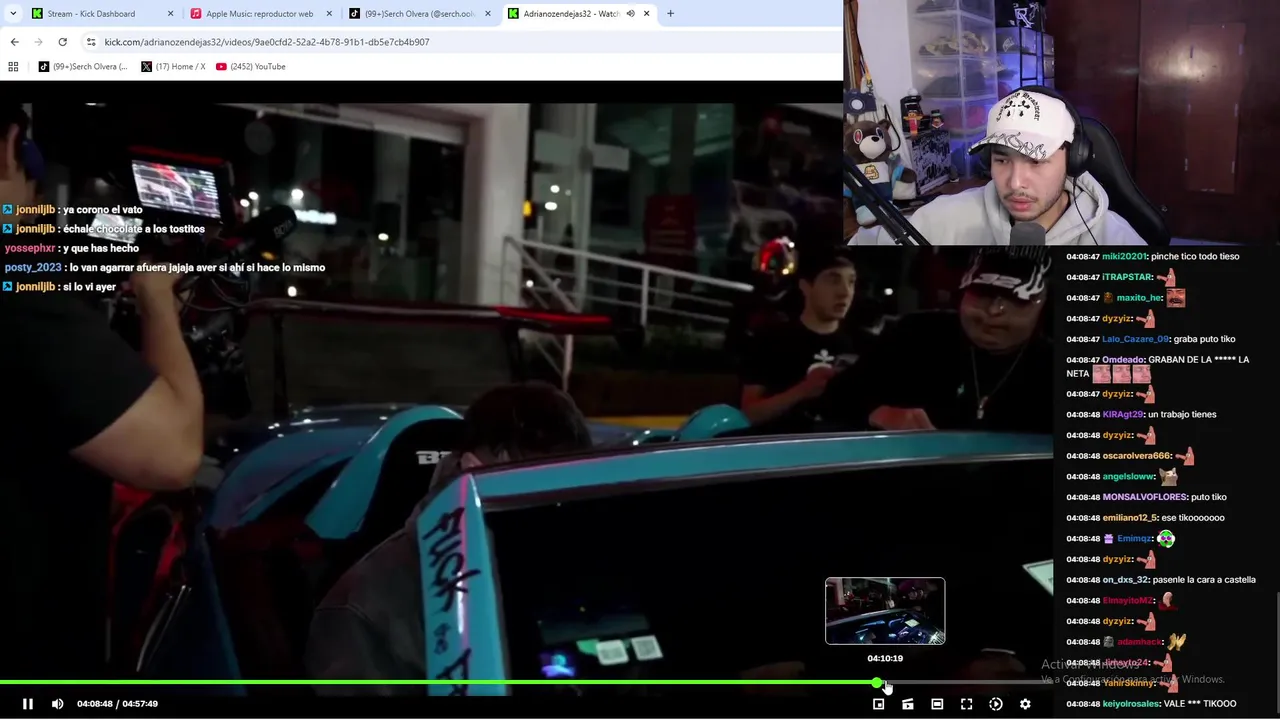Click username on_dxs_32 in chat
Viewport: 1280px width, 720px height.
click(x=1125, y=580)
